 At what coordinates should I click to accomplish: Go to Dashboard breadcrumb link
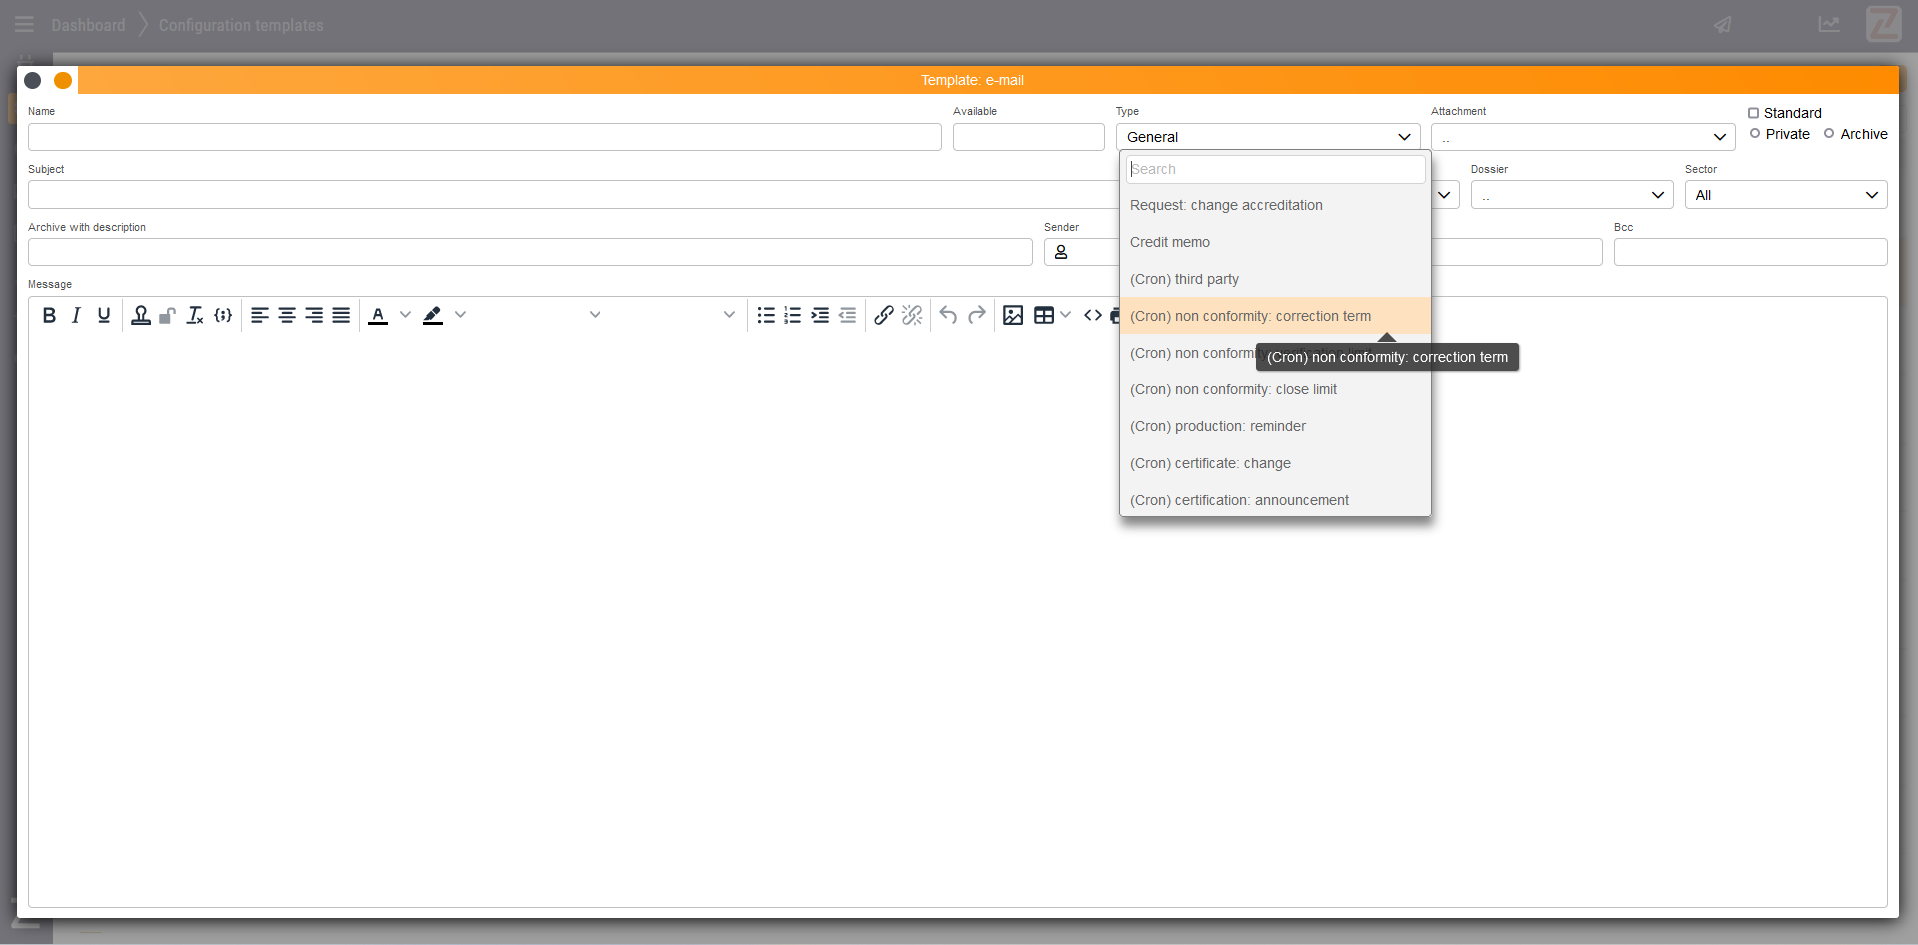click(x=88, y=25)
